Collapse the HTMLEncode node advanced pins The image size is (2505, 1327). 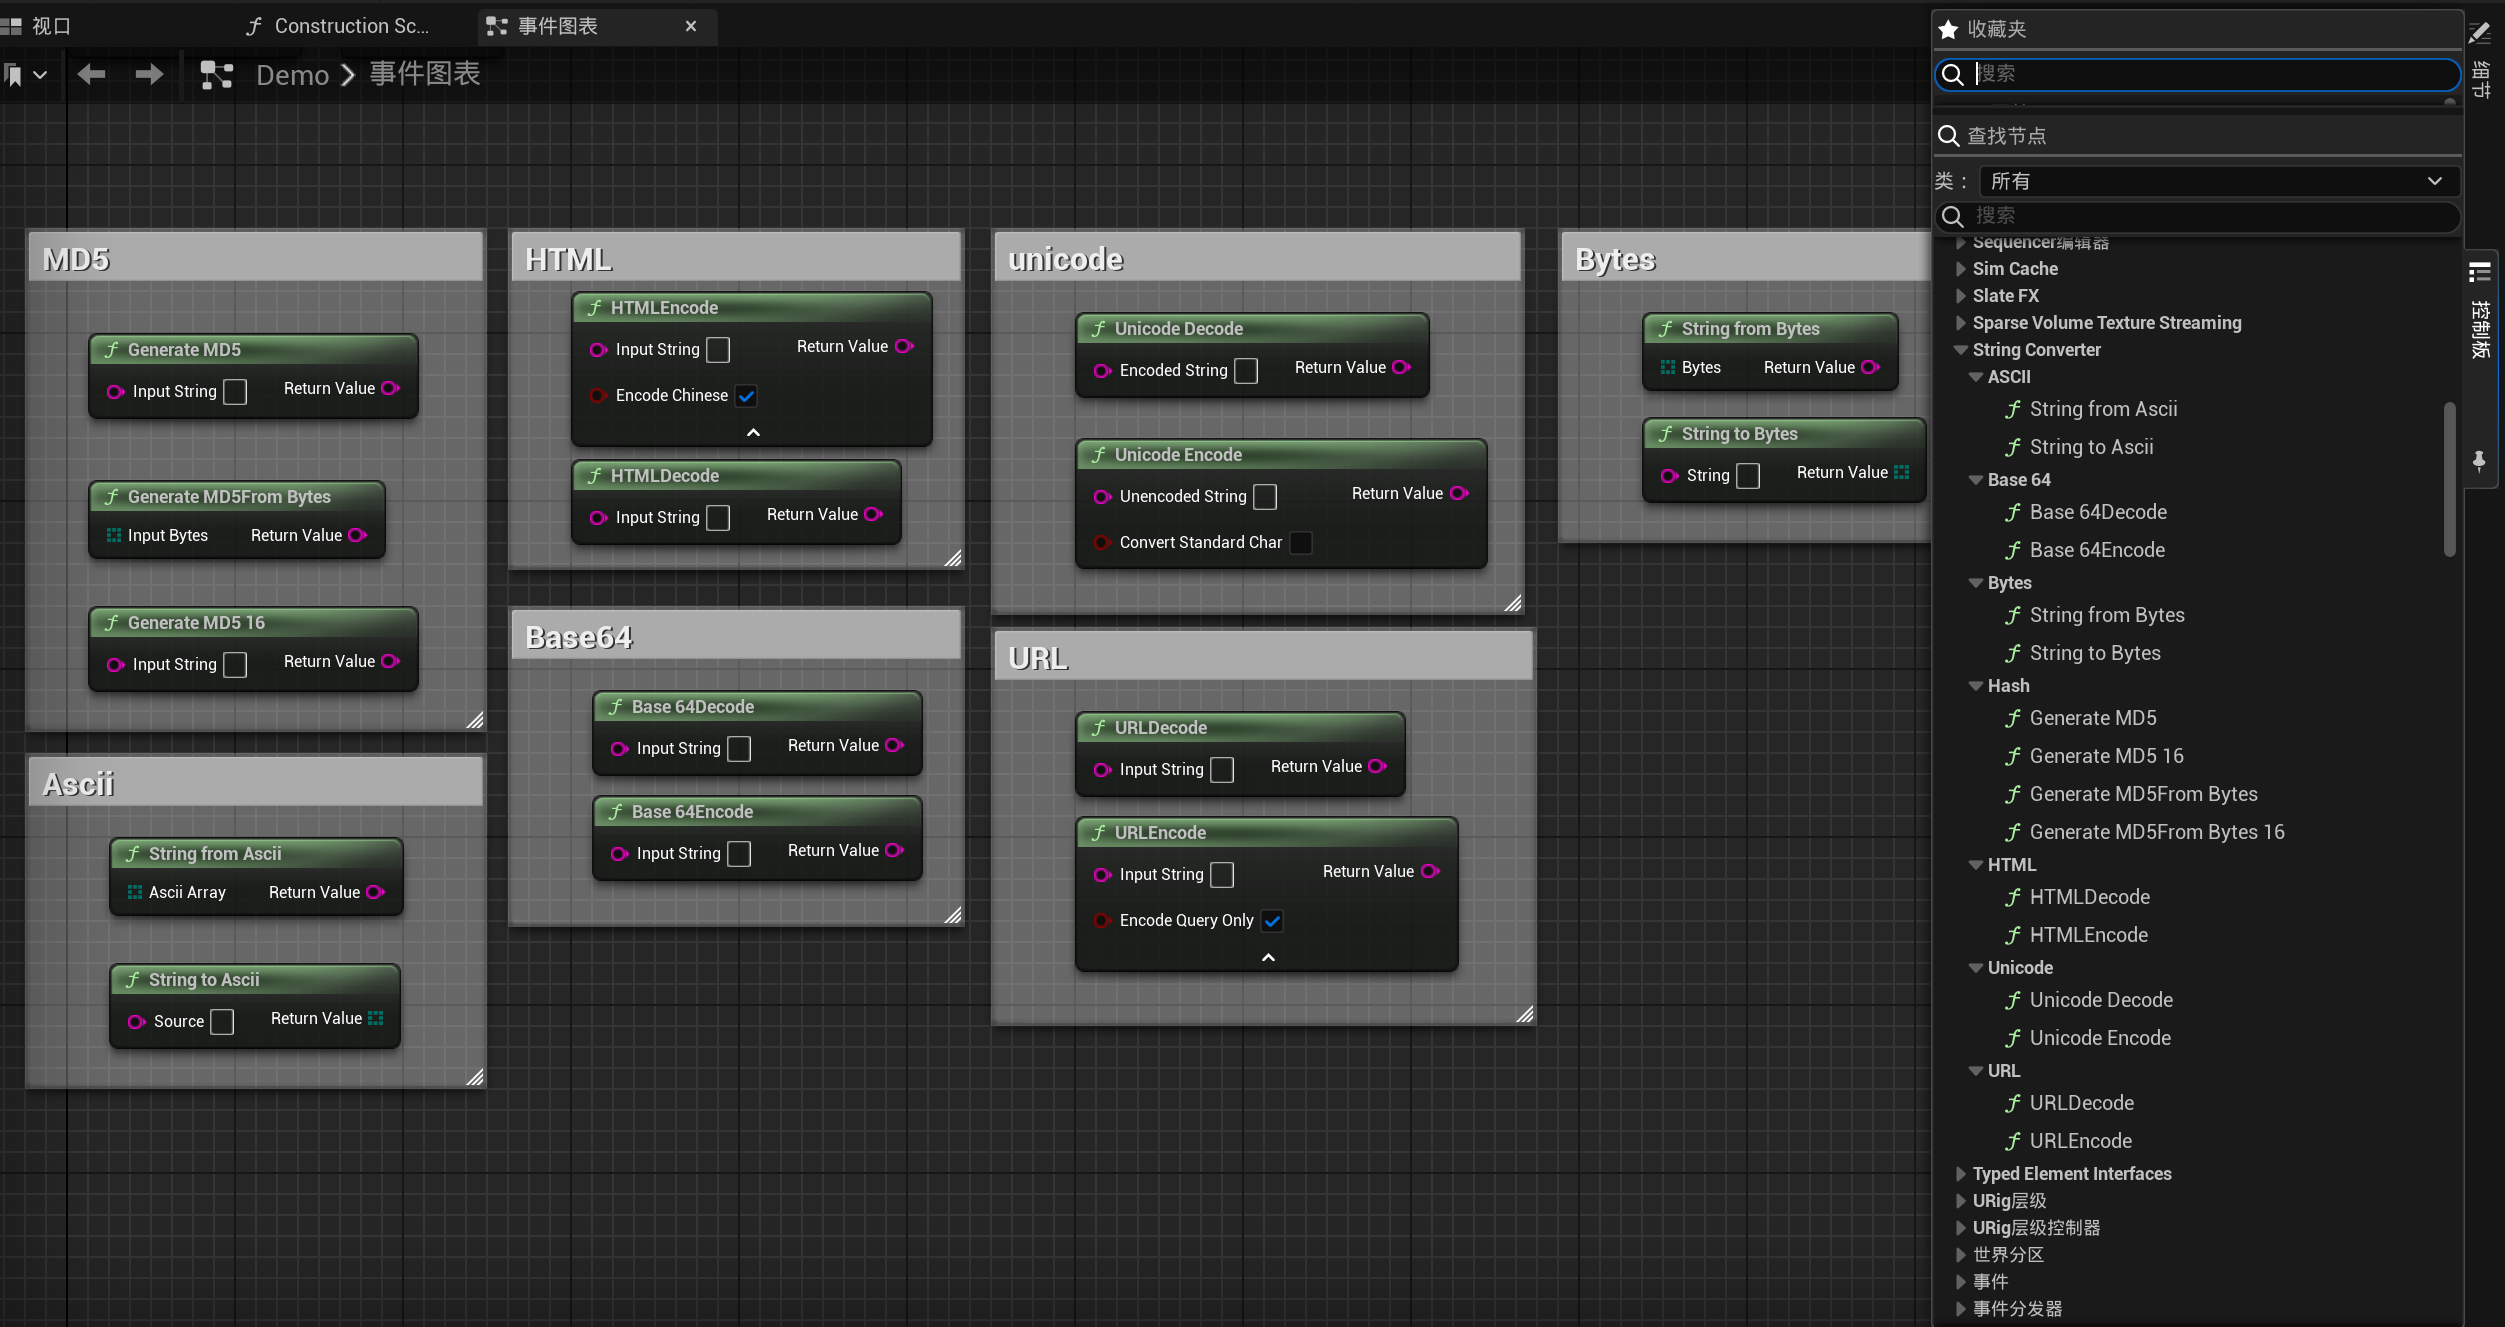(753, 432)
